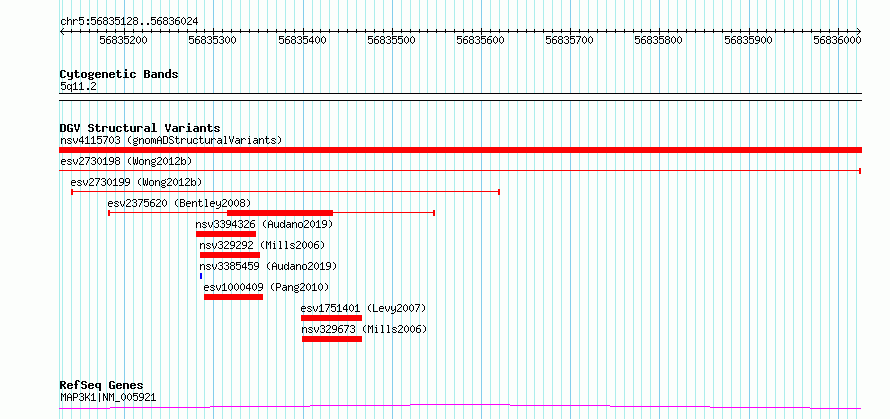Open the RefSeq Genes track heading

pyautogui.click(x=102, y=386)
